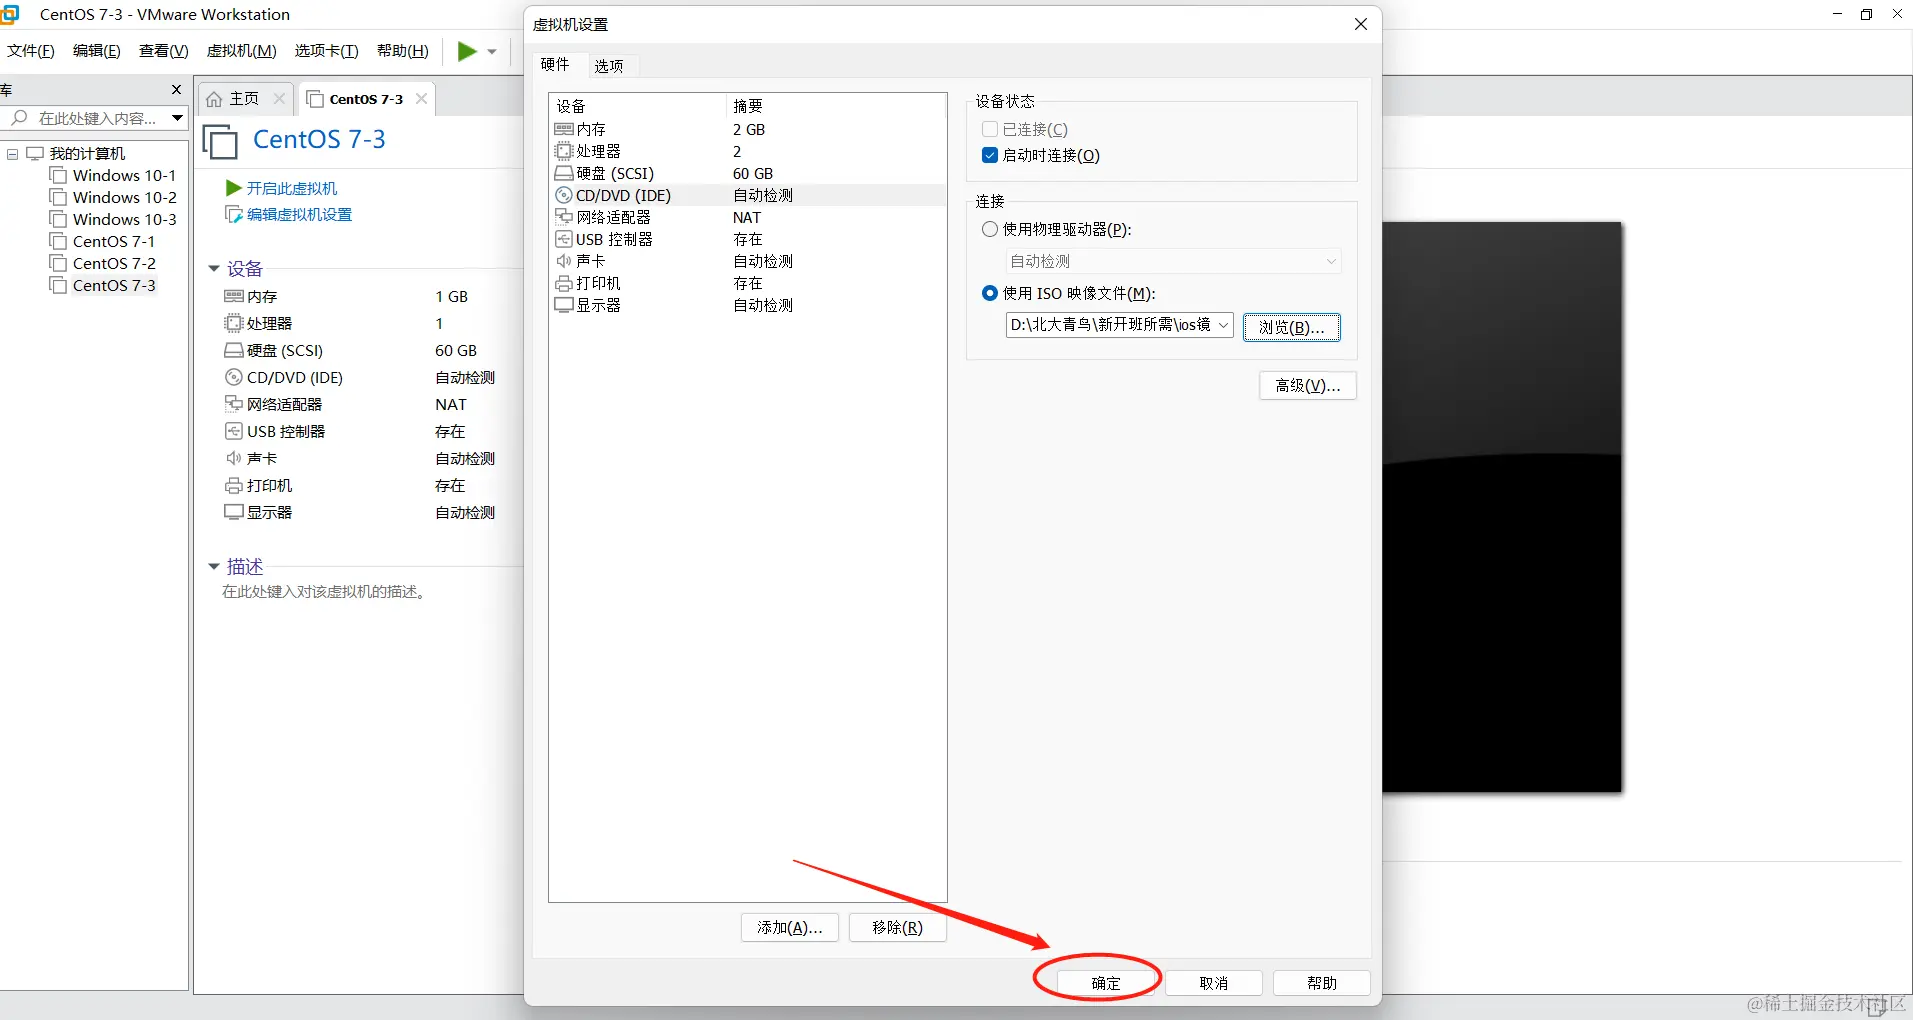Open the power button dropdown arrow in toolbar
The image size is (1913, 1020).
click(x=492, y=51)
